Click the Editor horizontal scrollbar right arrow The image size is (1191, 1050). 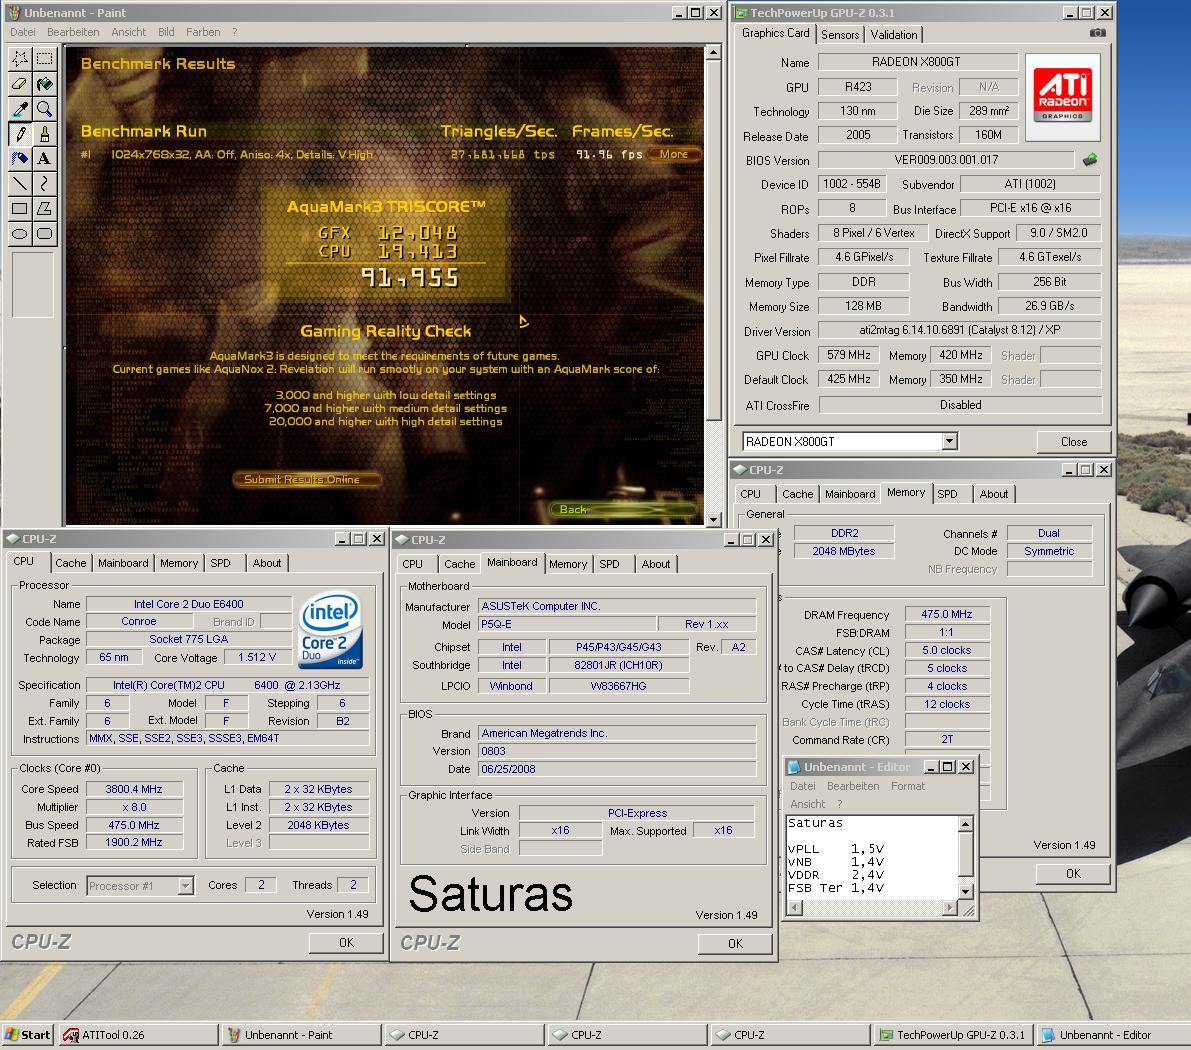coord(949,907)
